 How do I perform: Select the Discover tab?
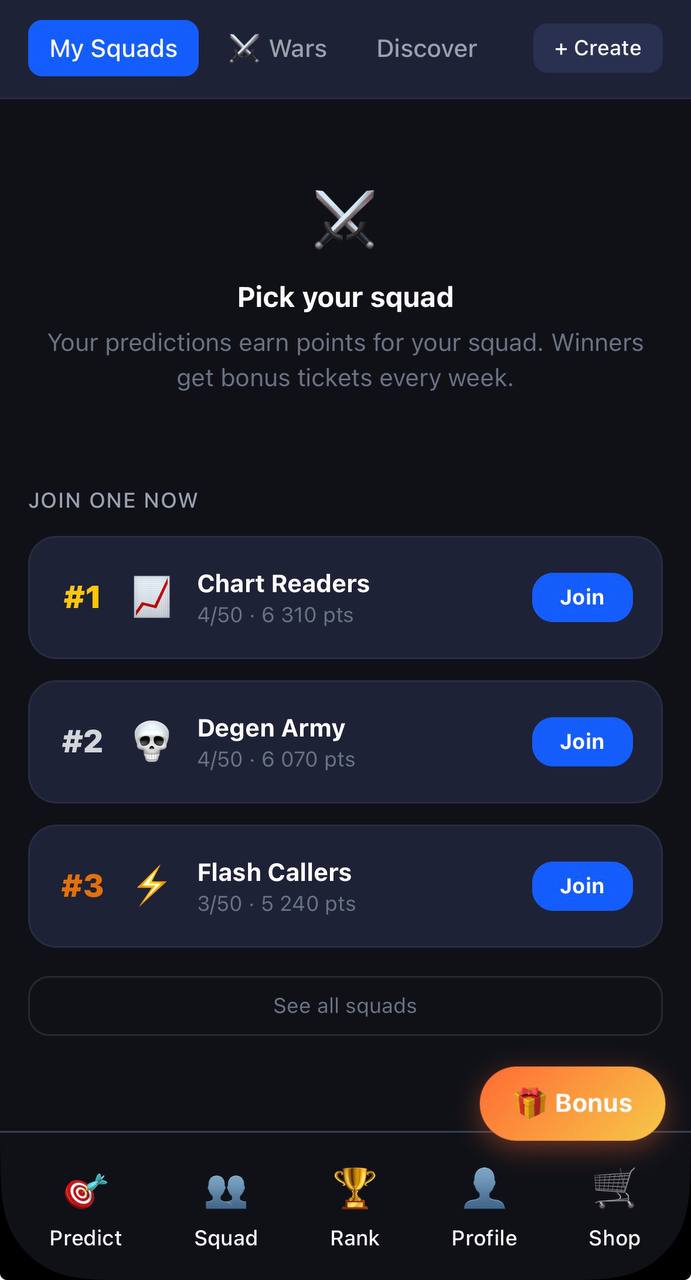427,48
